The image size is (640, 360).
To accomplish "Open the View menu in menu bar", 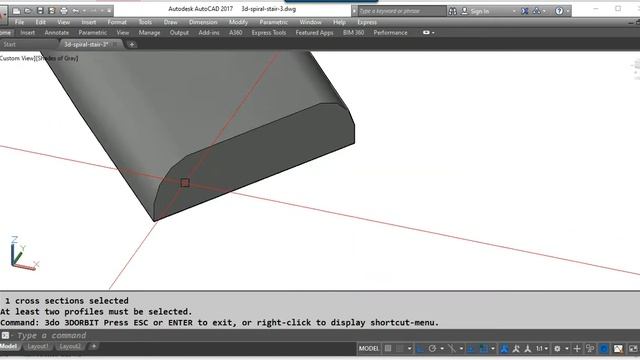I will [63, 22].
